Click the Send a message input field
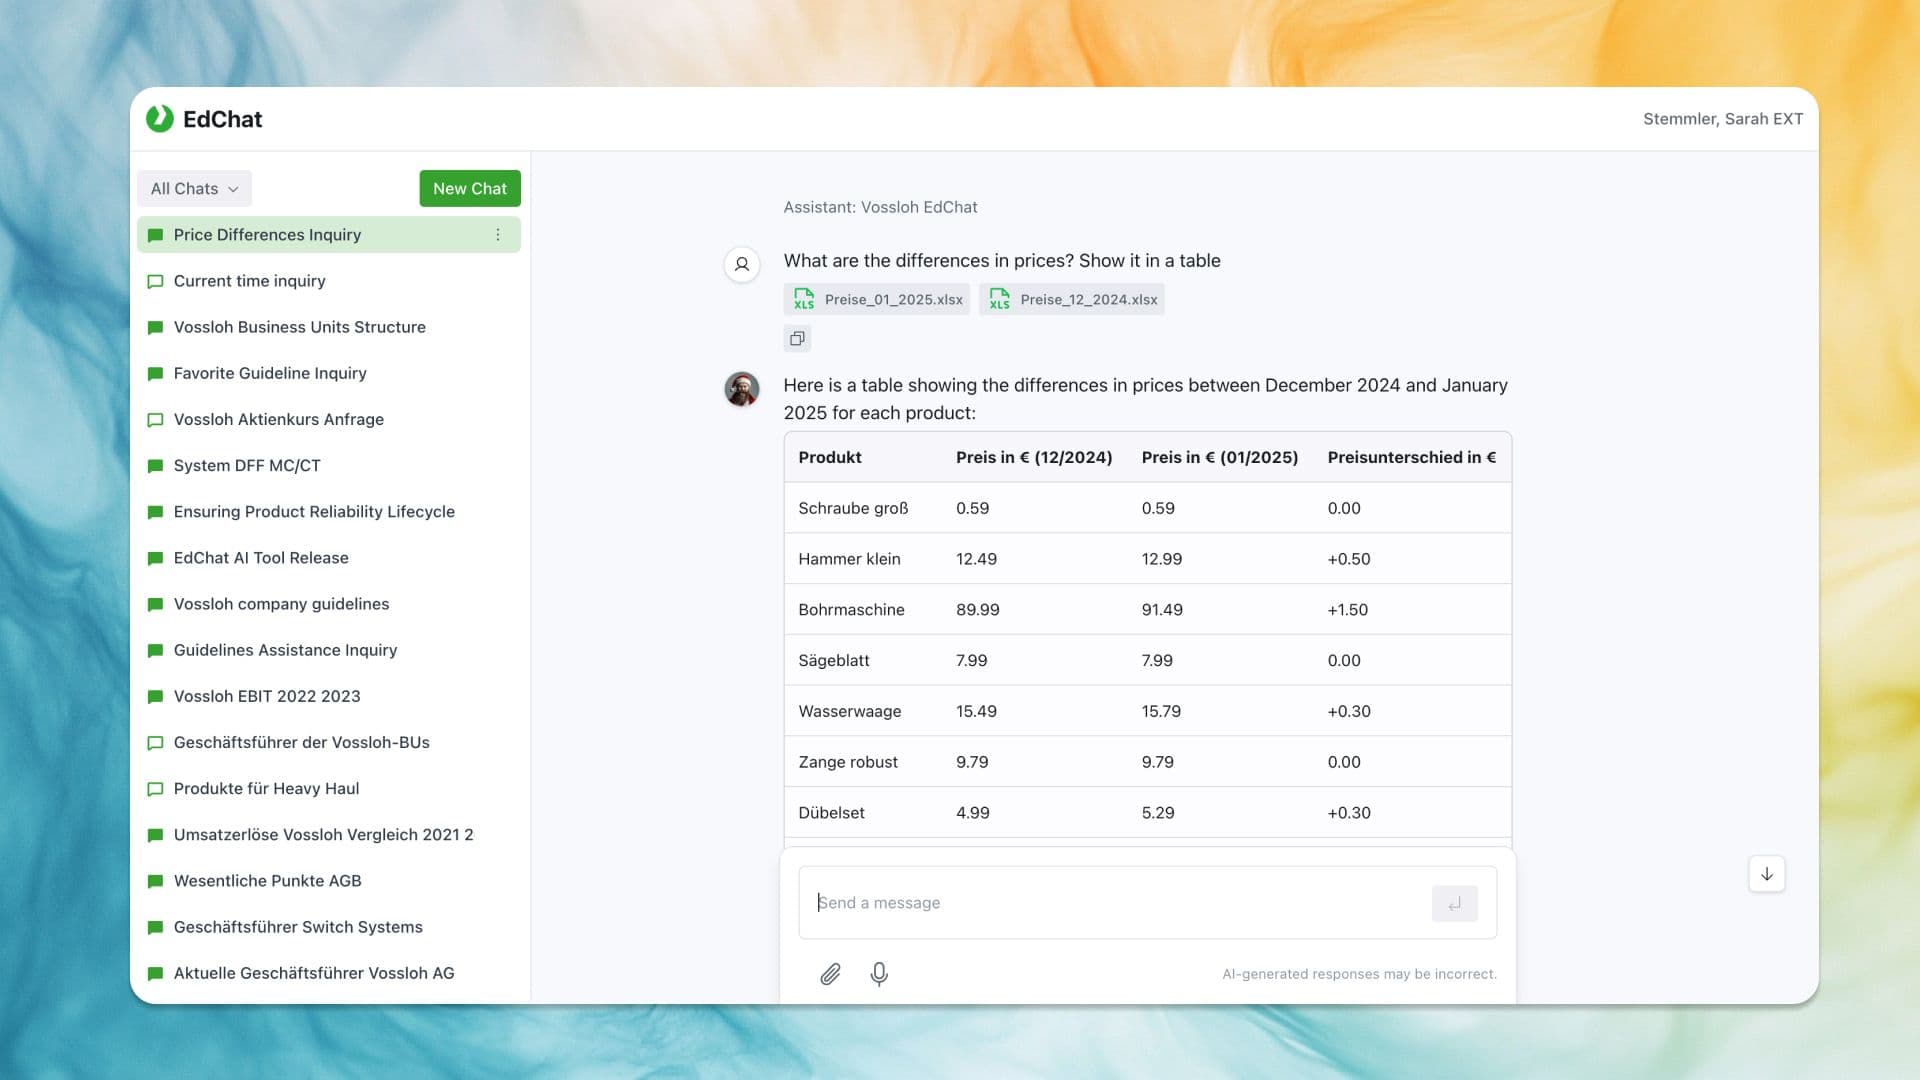This screenshot has width=1920, height=1080. pyautogui.click(x=1100, y=902)
